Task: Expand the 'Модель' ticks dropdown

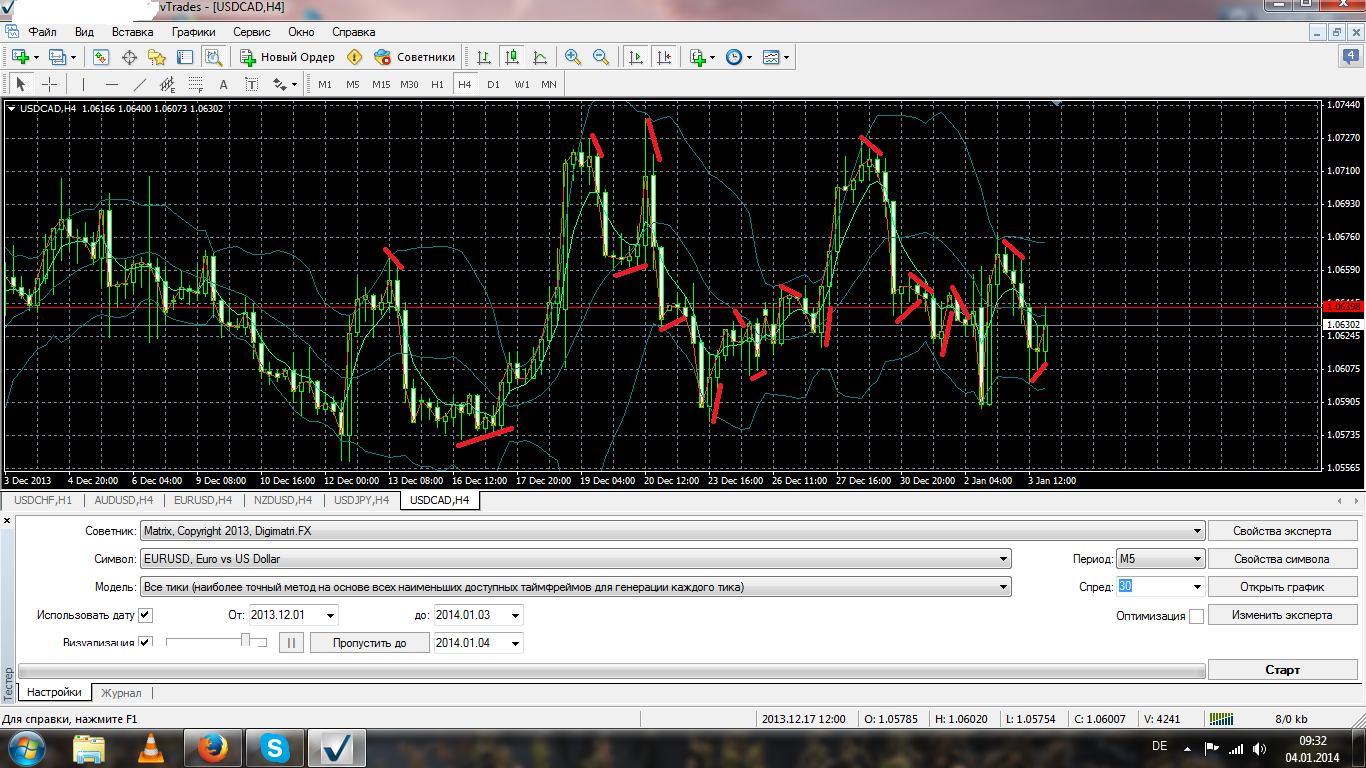Action: coord(1004,587)
